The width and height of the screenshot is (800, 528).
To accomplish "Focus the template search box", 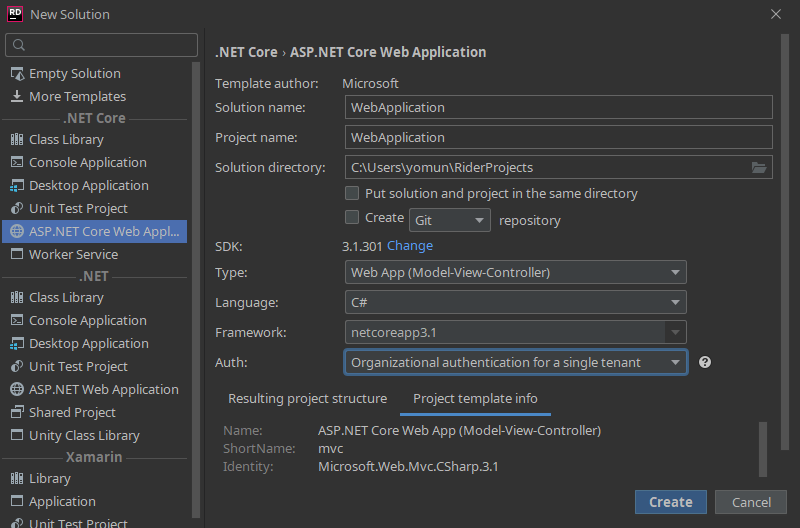I will [x=101, y=45].
